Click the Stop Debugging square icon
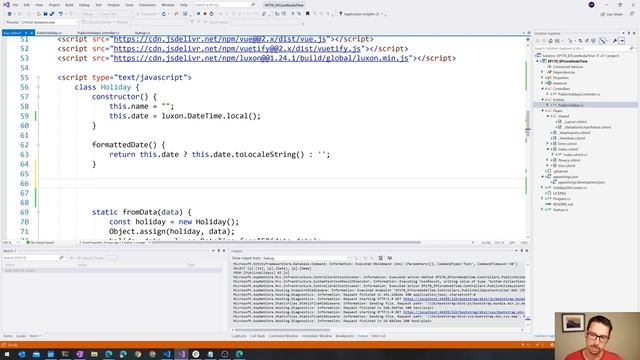This screenshot has height=360, width=640. [x=205, y=14]
